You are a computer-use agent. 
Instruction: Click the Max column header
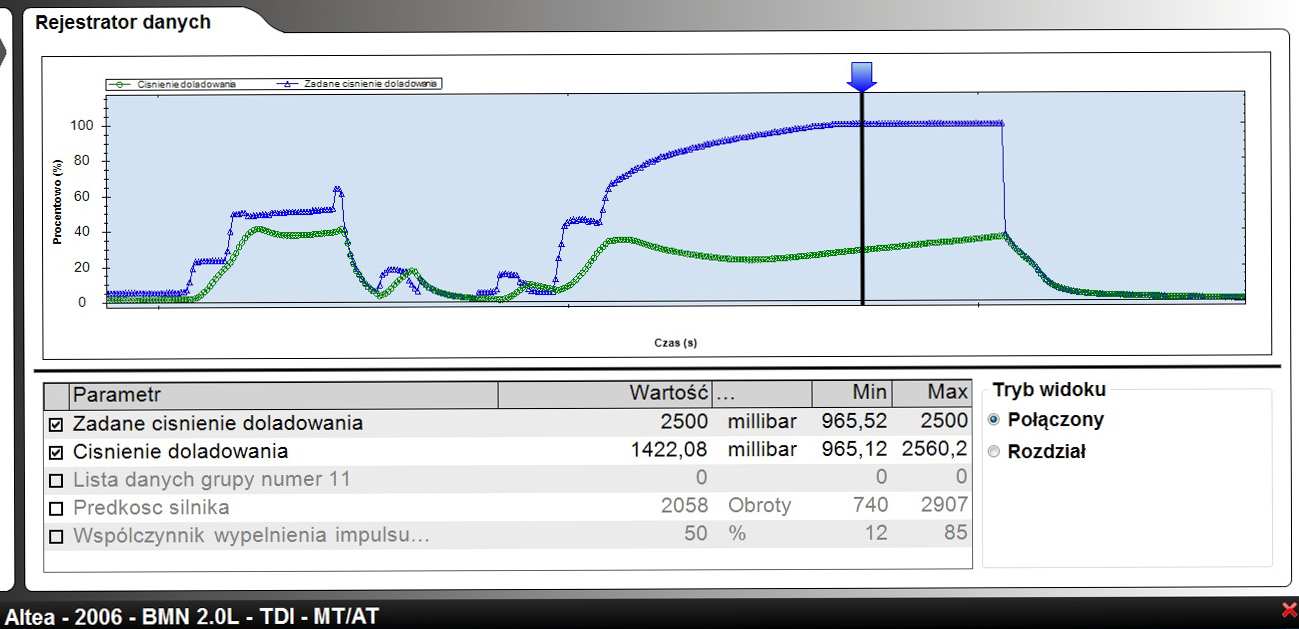pyautogui.click(x=932, y=395)
